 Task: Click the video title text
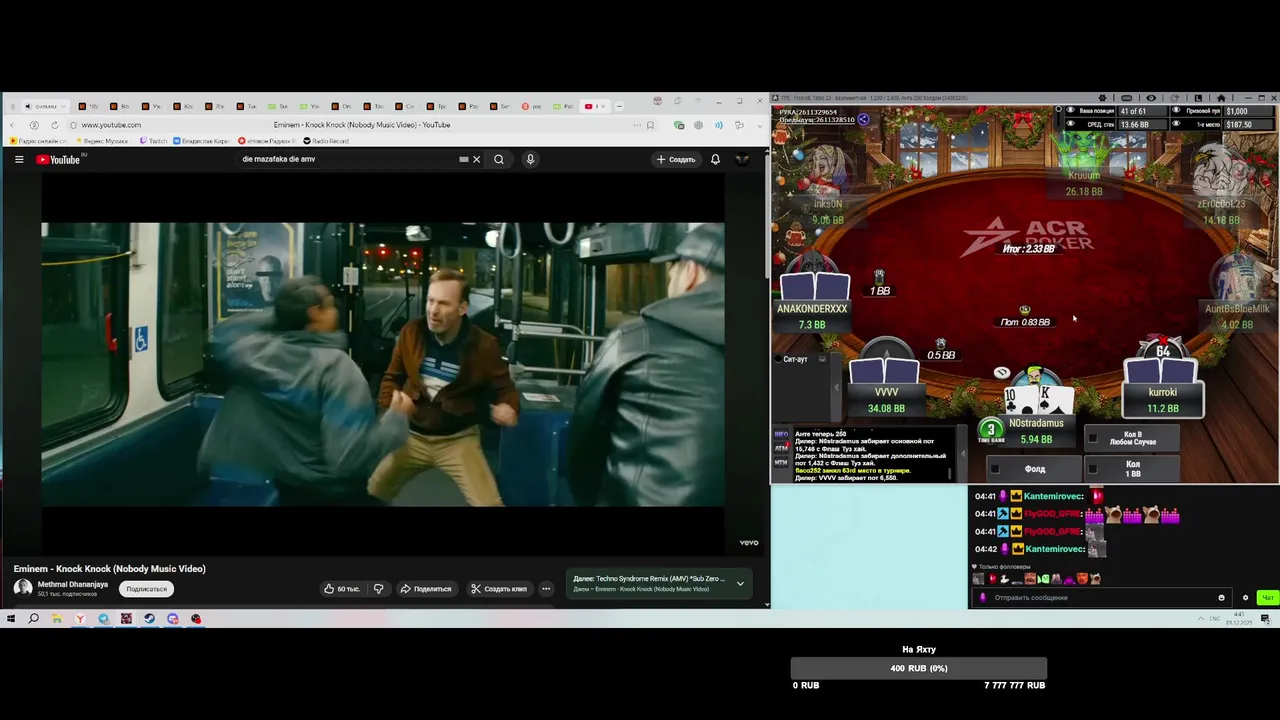[110, 569]
